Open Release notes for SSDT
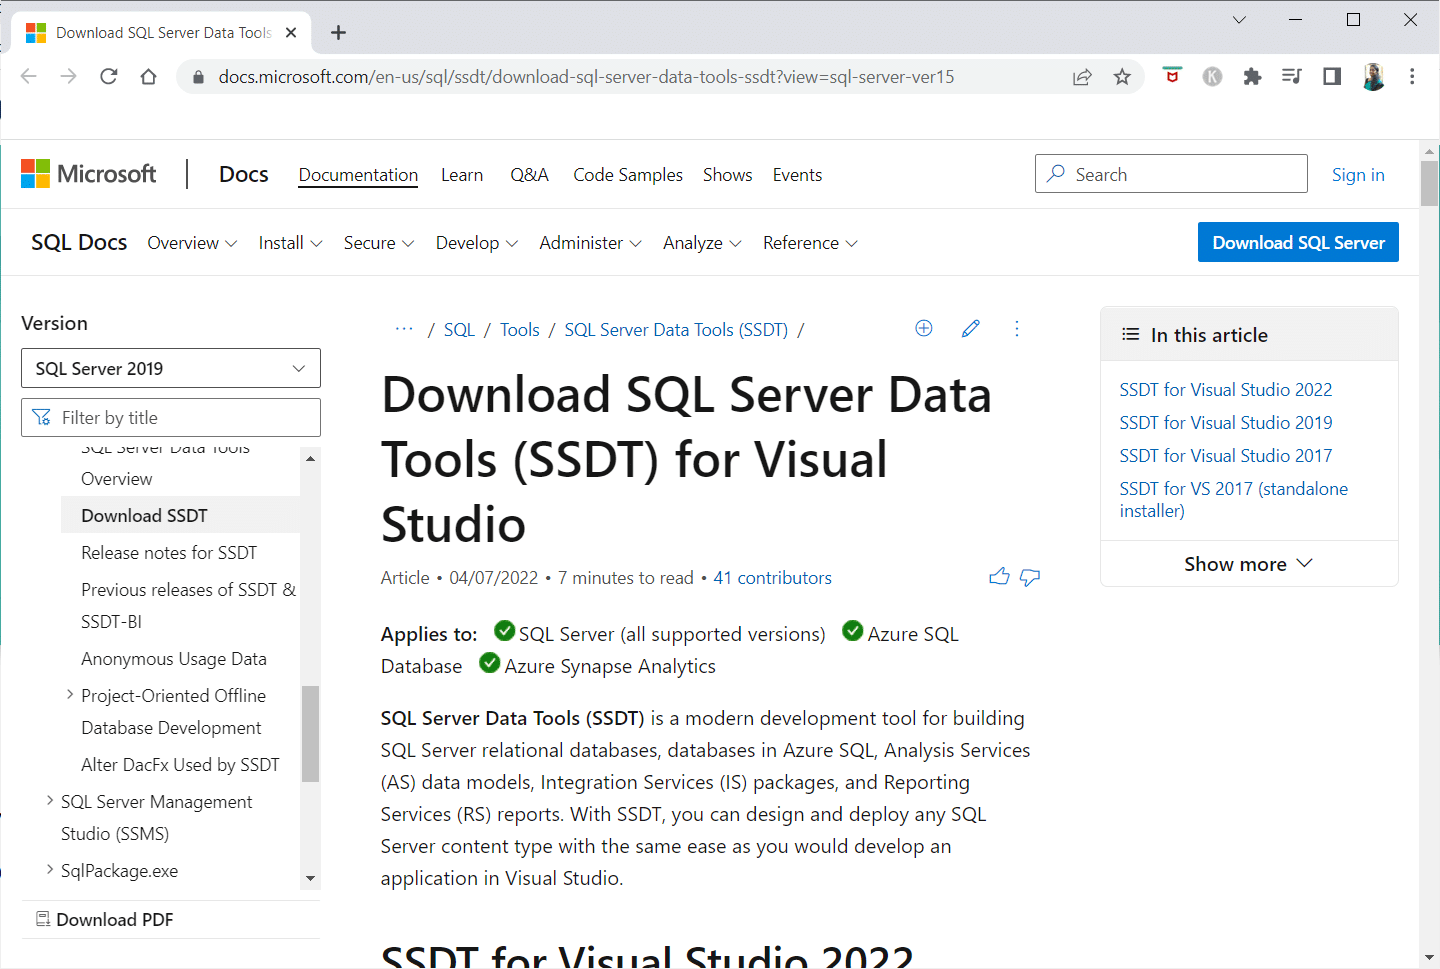Screen dimensions: 1440x969 point(169,553)
